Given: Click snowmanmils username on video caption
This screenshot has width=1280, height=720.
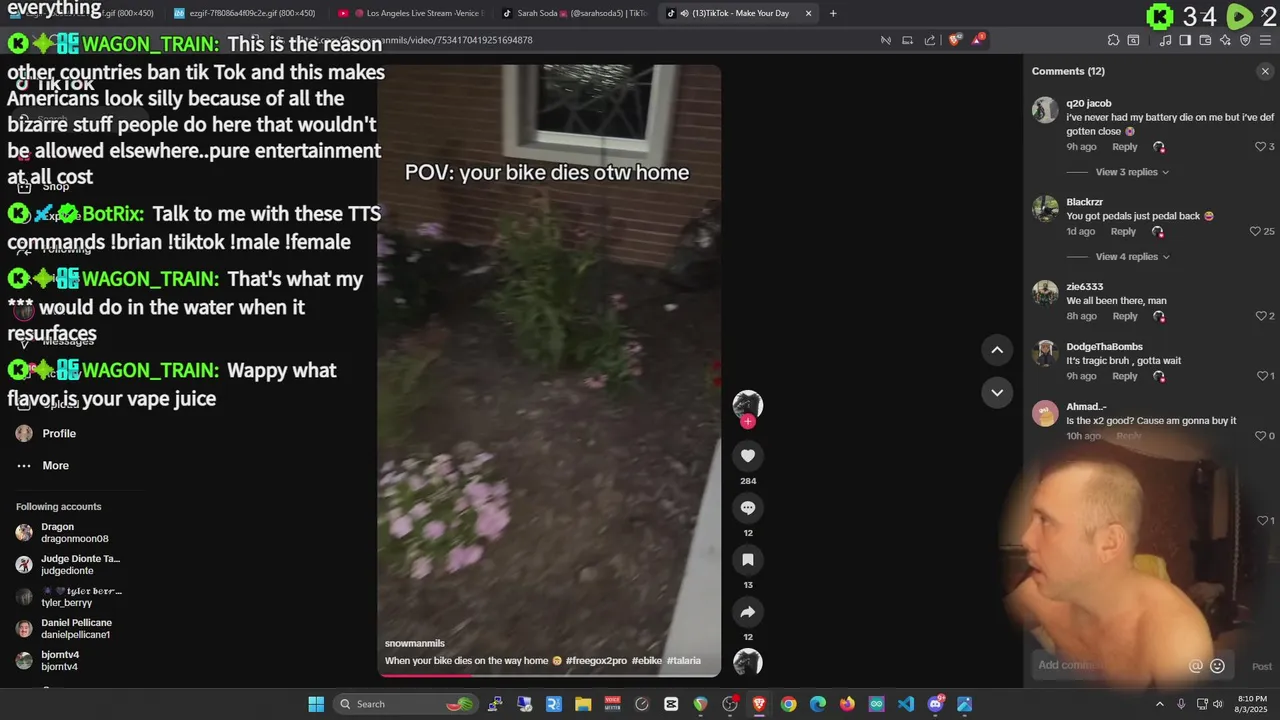Looking at the screenshot, I should [415, 643].
